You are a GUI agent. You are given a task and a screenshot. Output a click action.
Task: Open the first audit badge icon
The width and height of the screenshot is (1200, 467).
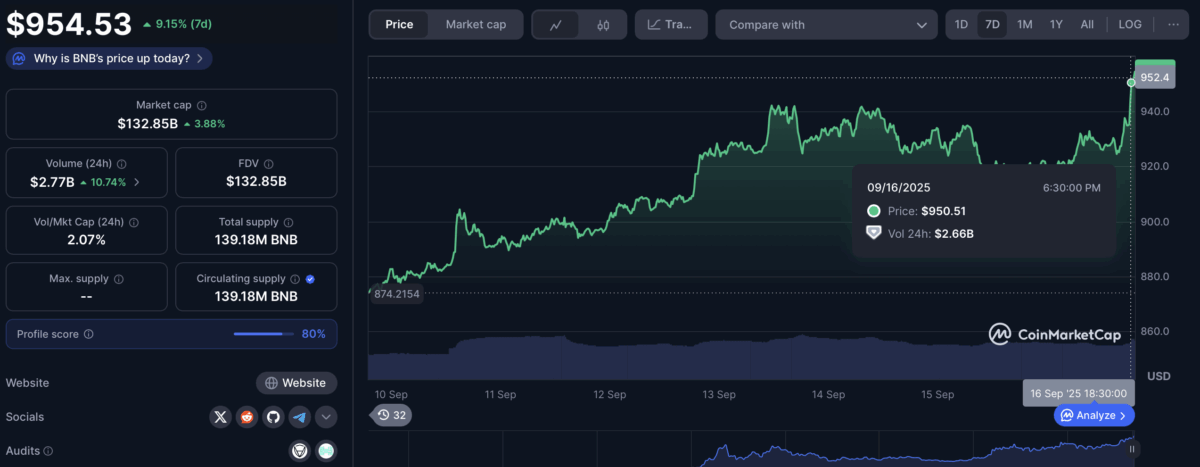[299, 452]
